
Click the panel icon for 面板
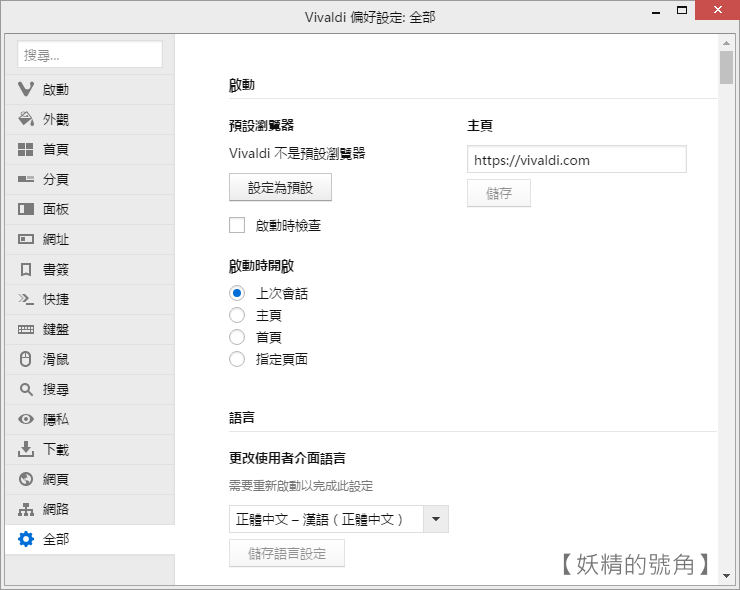pos(26,209)
